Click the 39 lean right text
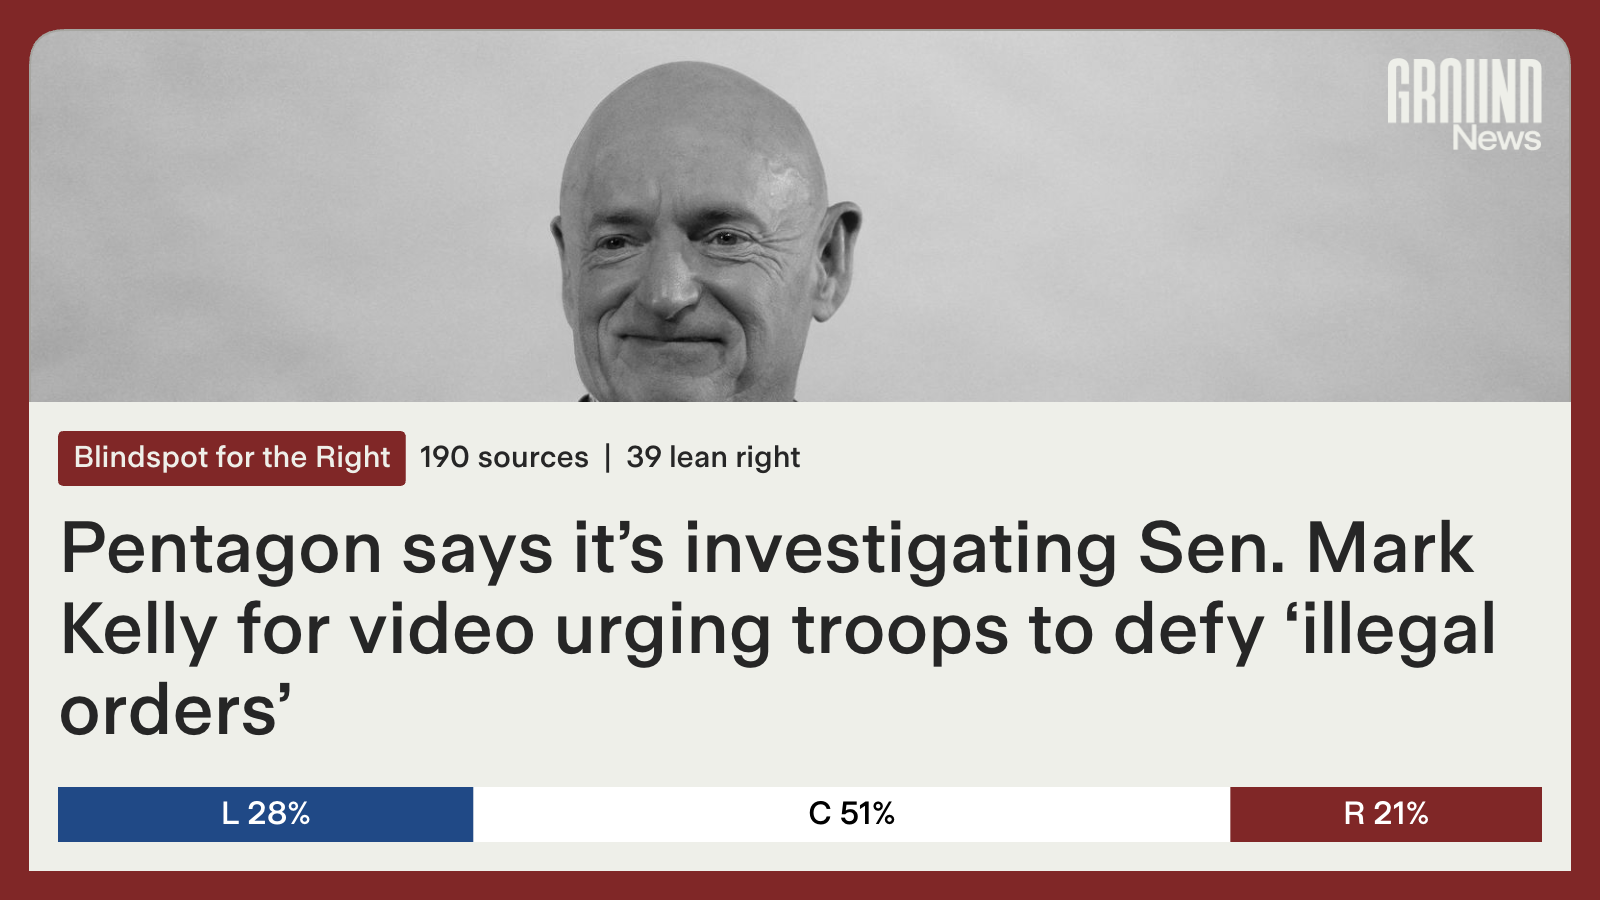 coord(713,457)
